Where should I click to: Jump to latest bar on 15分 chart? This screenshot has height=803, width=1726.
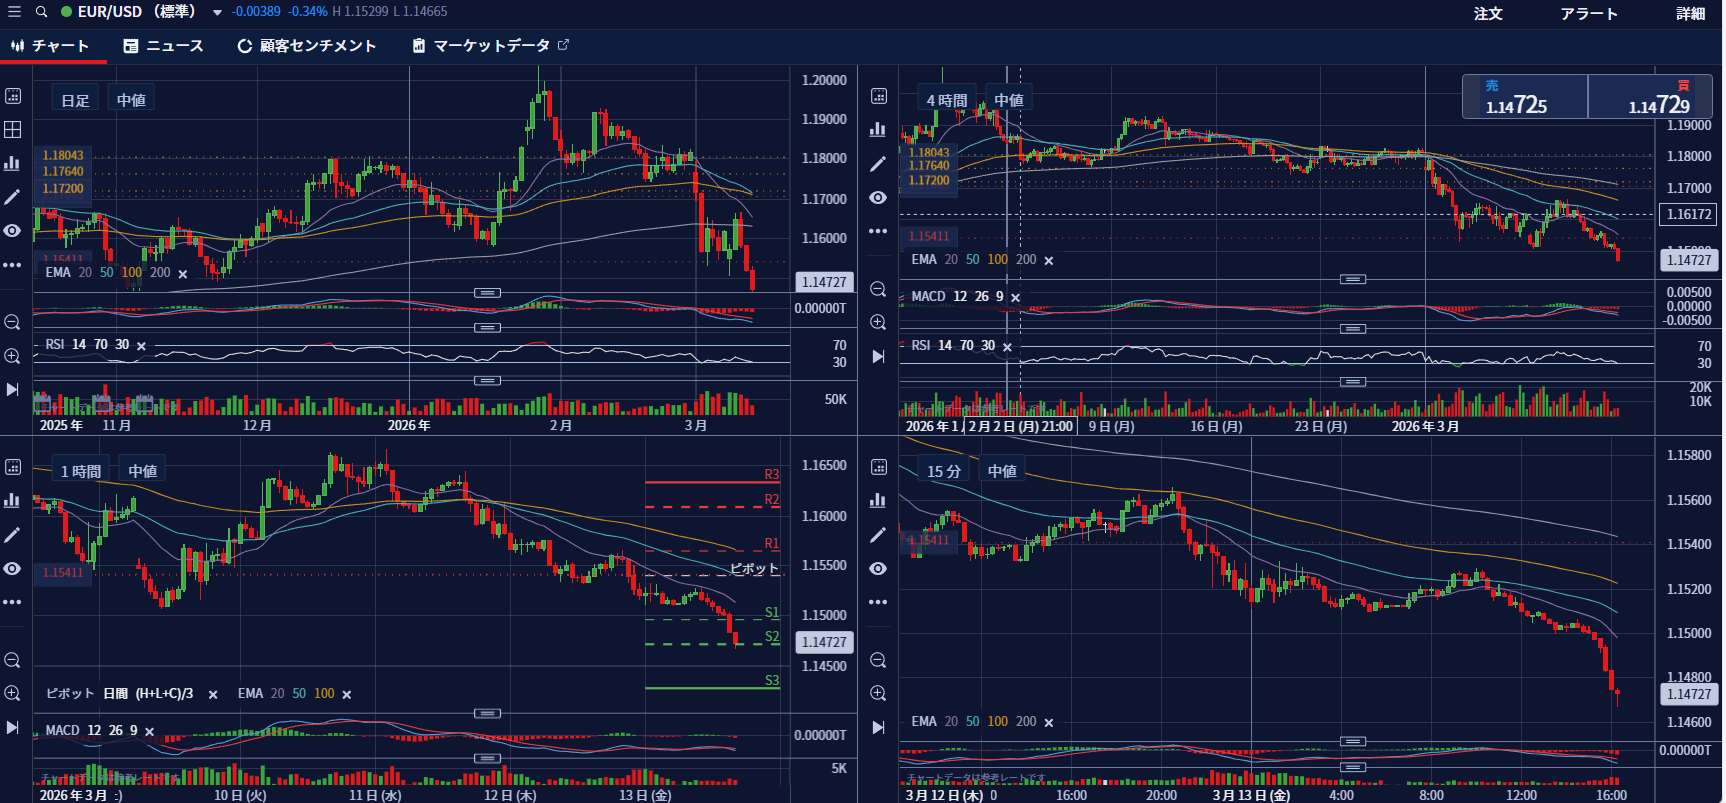tap(878, 727)
